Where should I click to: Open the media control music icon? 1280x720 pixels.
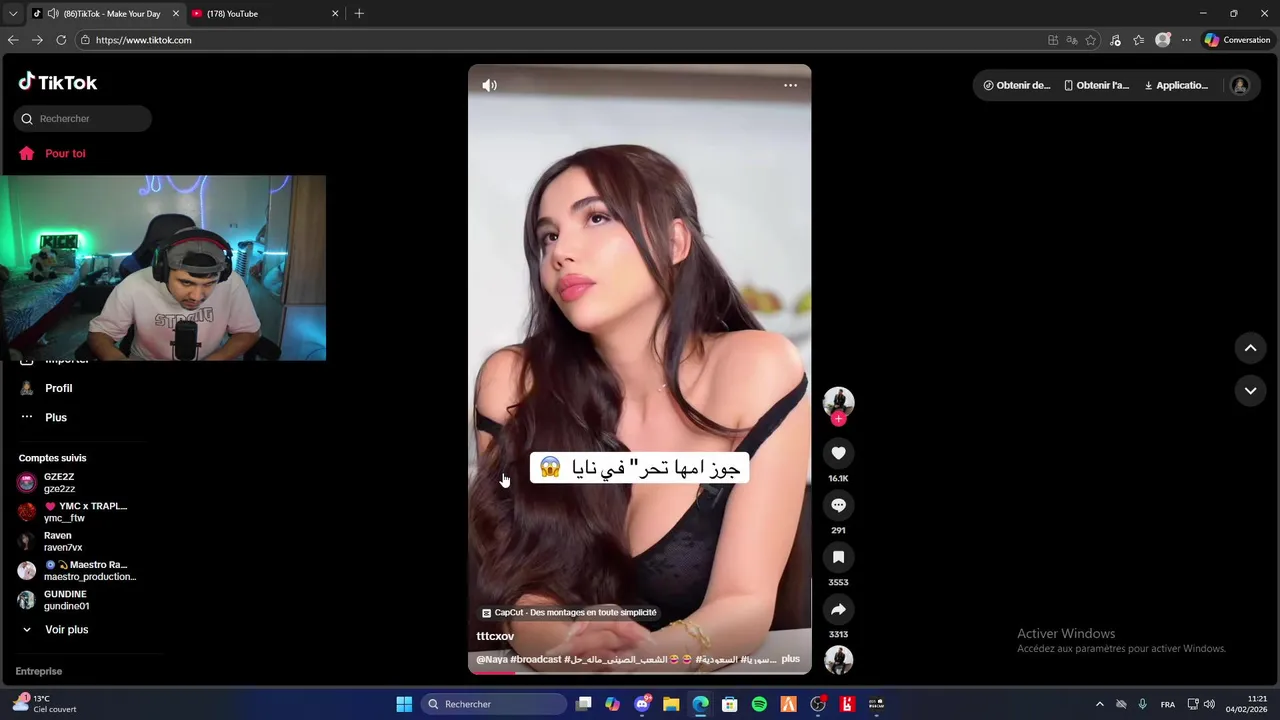pyautogui.click(x=1116, y=40)
